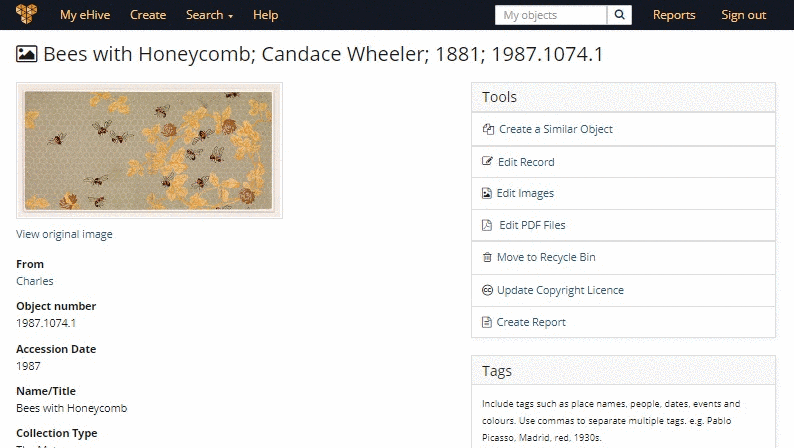Click the Create a Similar Object copy icon

point(488,129)
